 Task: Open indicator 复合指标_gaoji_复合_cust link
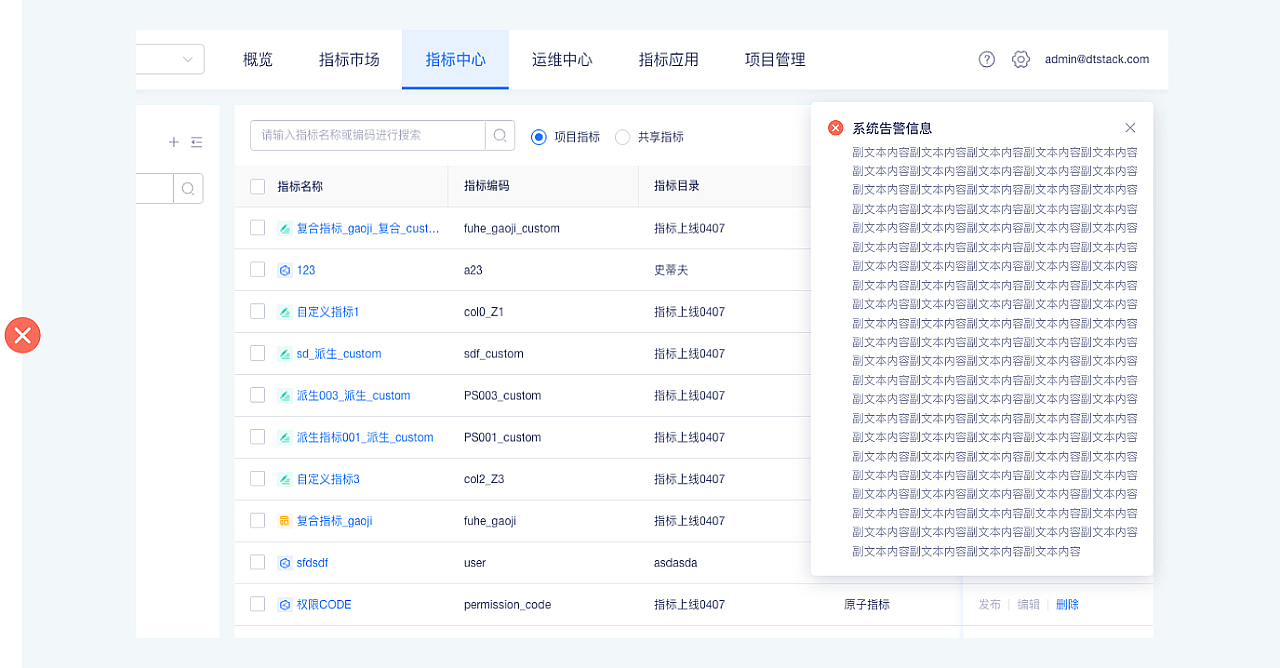368,228
